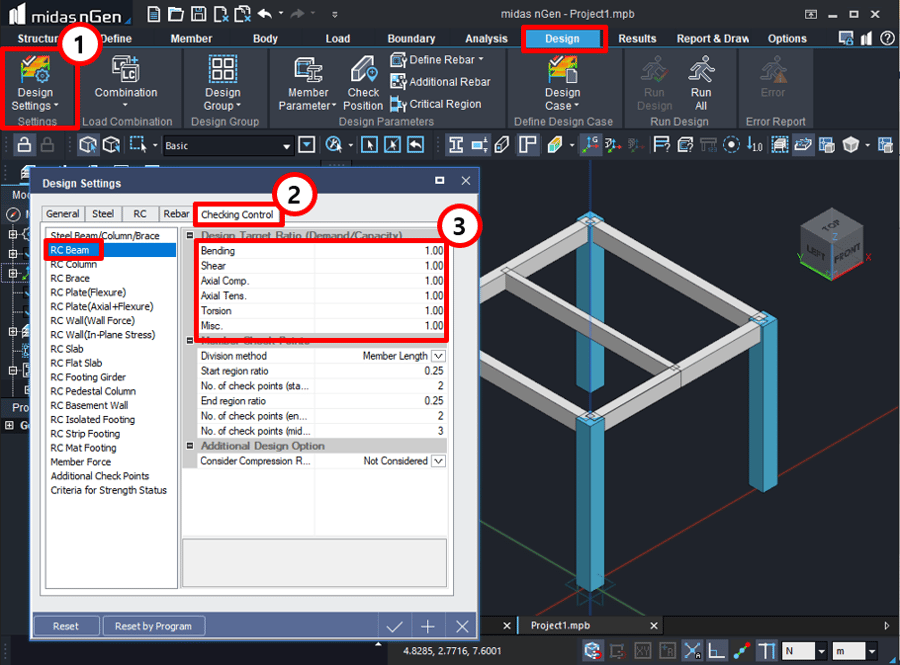Edit the Torsion ratio value

379,311
